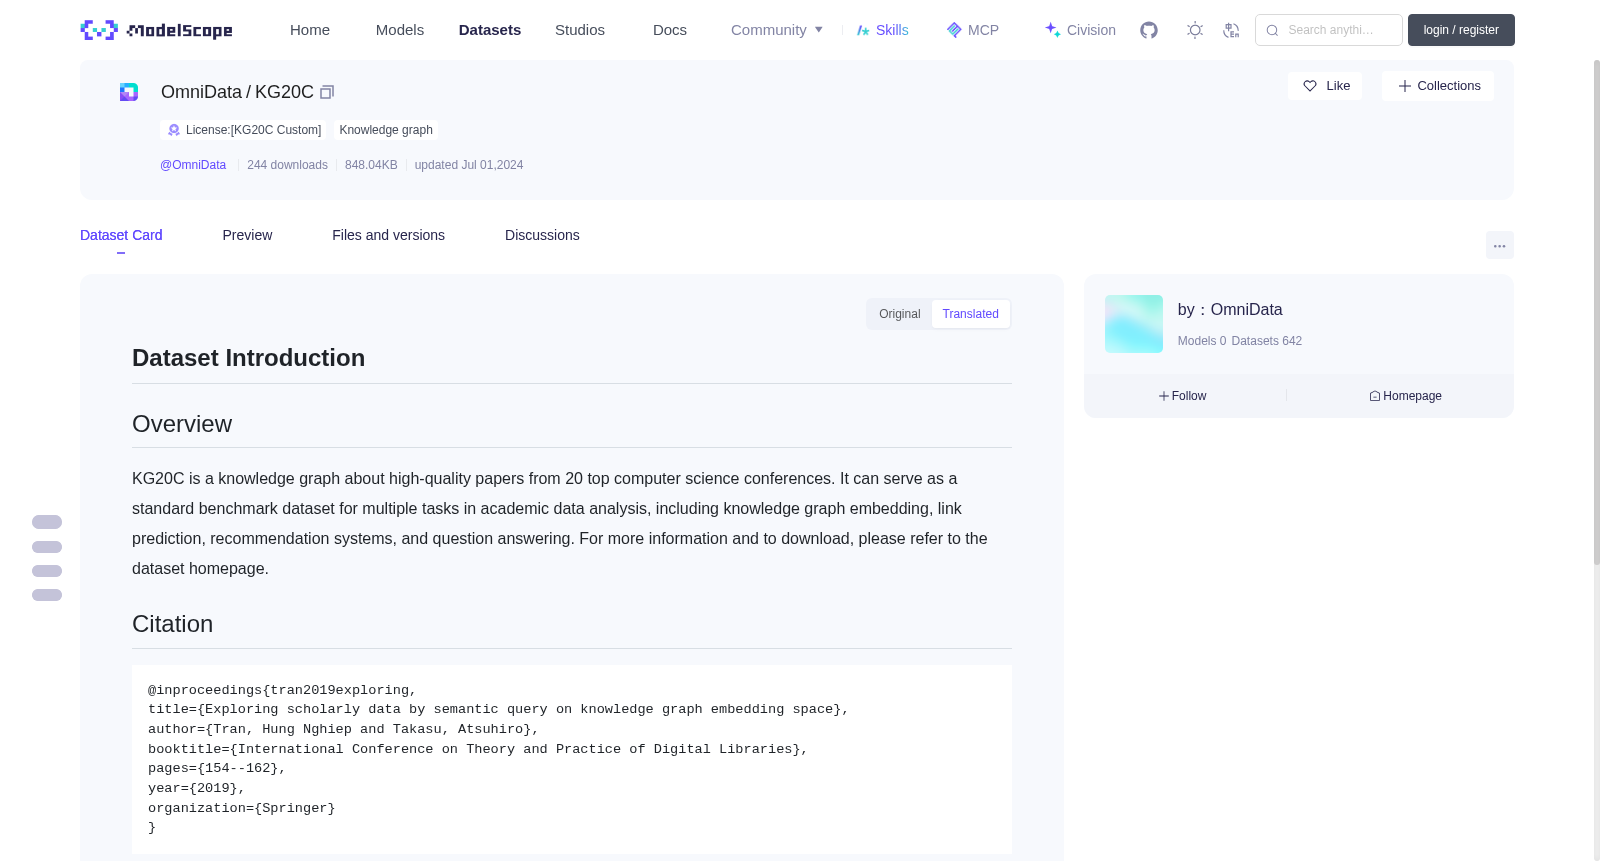The image size is (1600, 861).
Task: Switch to the Preview tab
Action: [247, 235]
